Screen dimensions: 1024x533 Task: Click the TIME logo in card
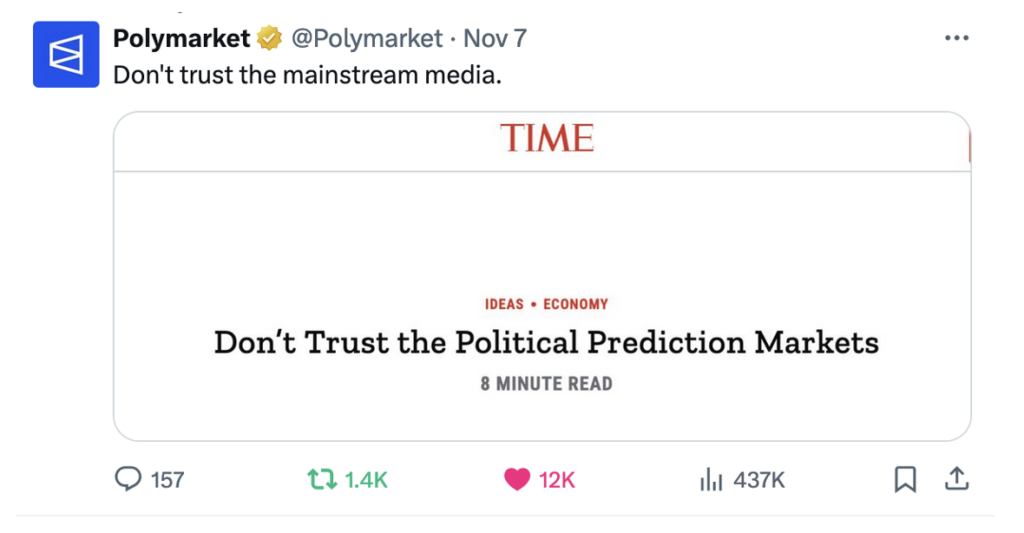click(x=546, y=138)
